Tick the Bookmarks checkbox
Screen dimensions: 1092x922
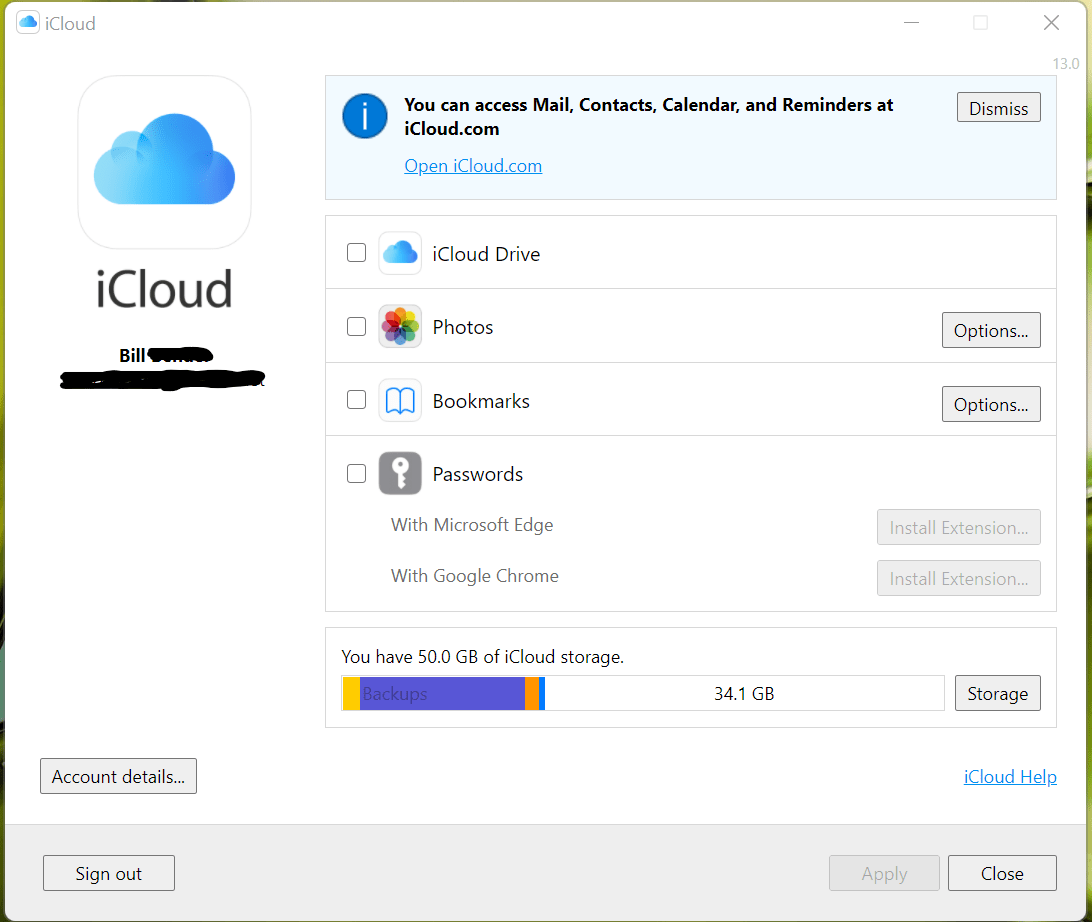[356, 400]
